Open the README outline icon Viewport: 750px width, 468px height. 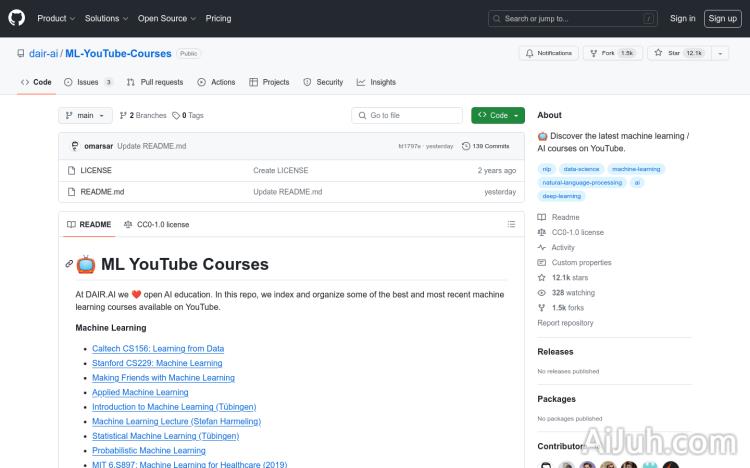click(x=511, y=224)
